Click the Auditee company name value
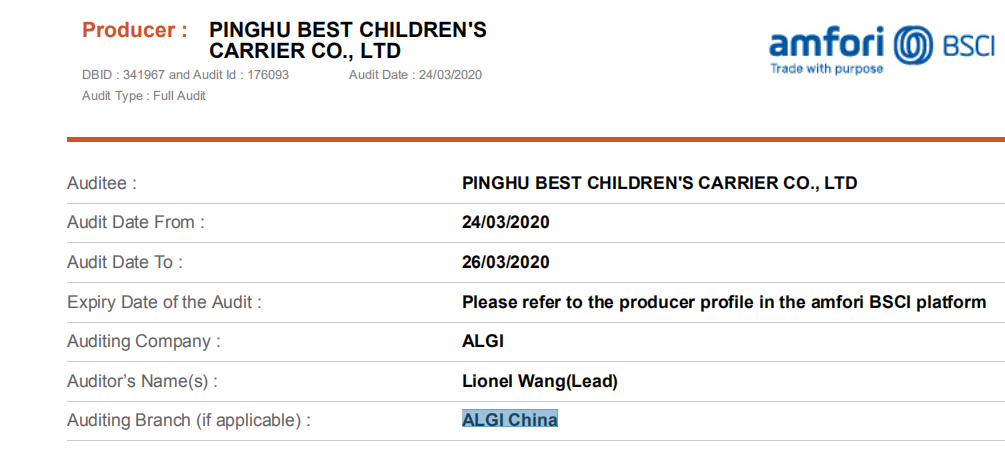 pyautogui.click(x=659, y=183)
